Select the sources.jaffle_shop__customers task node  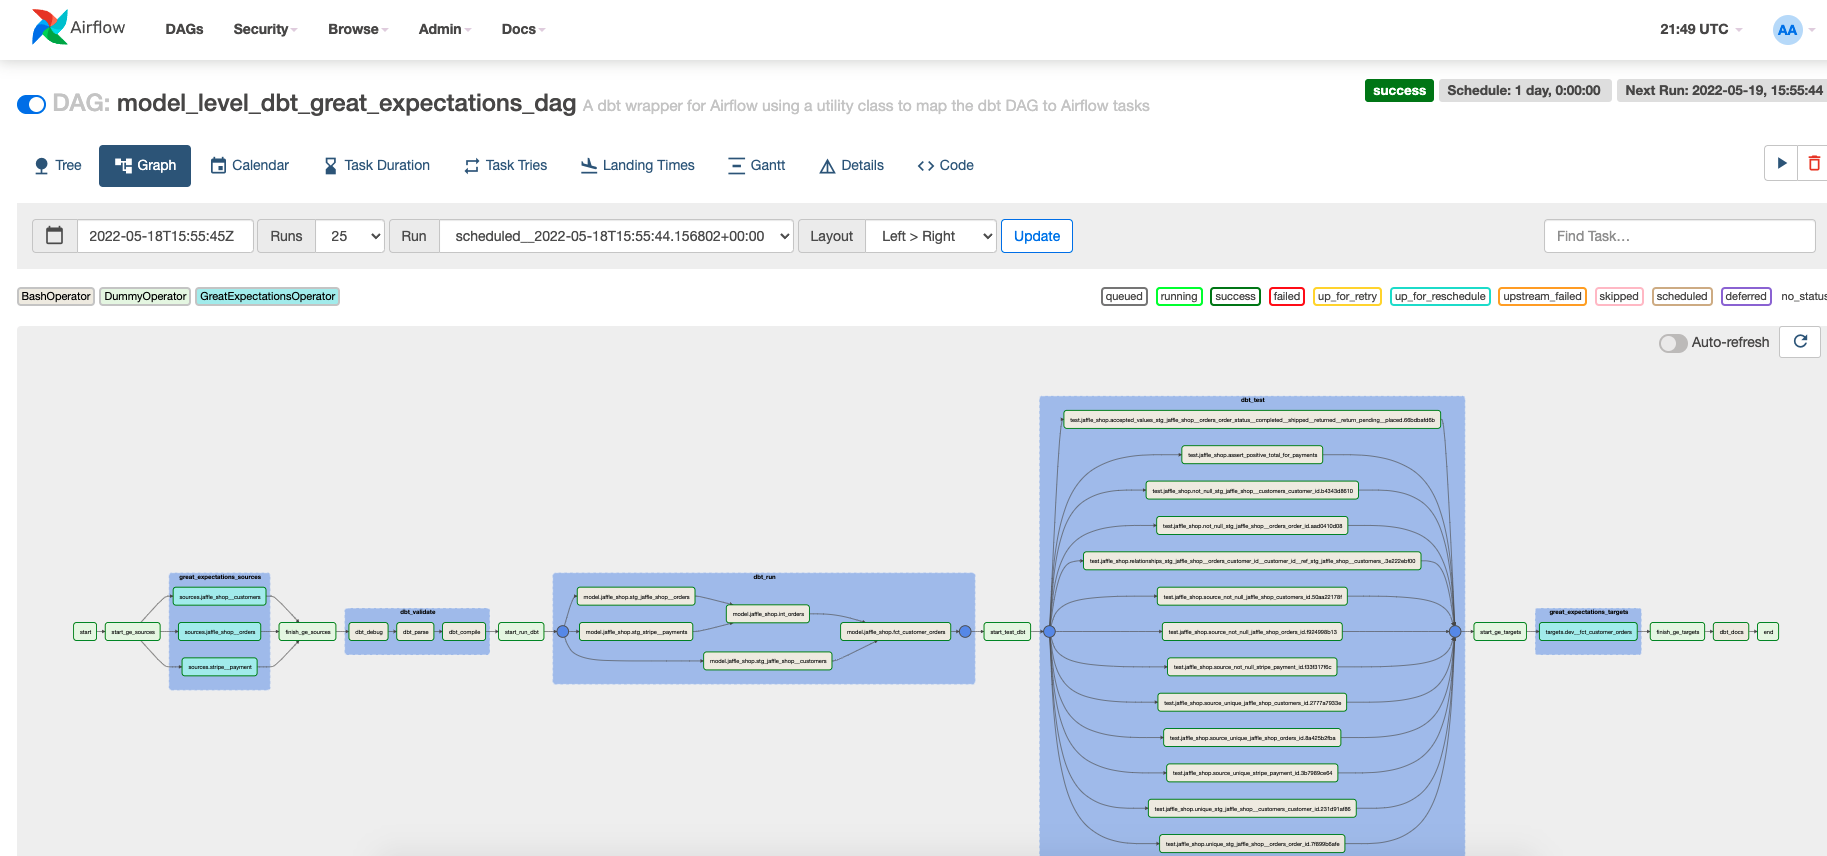220,597
